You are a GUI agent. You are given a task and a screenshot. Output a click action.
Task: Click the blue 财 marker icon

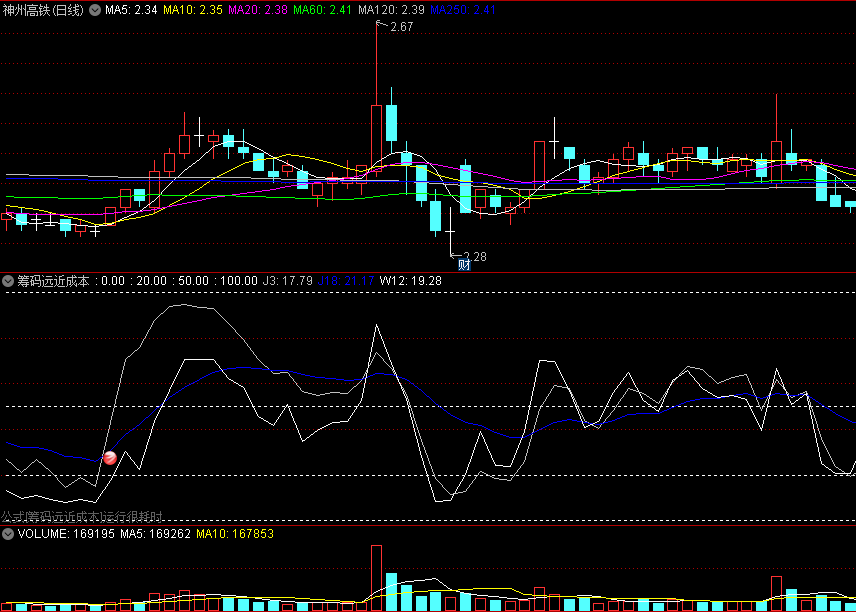(x=464, y=265)
